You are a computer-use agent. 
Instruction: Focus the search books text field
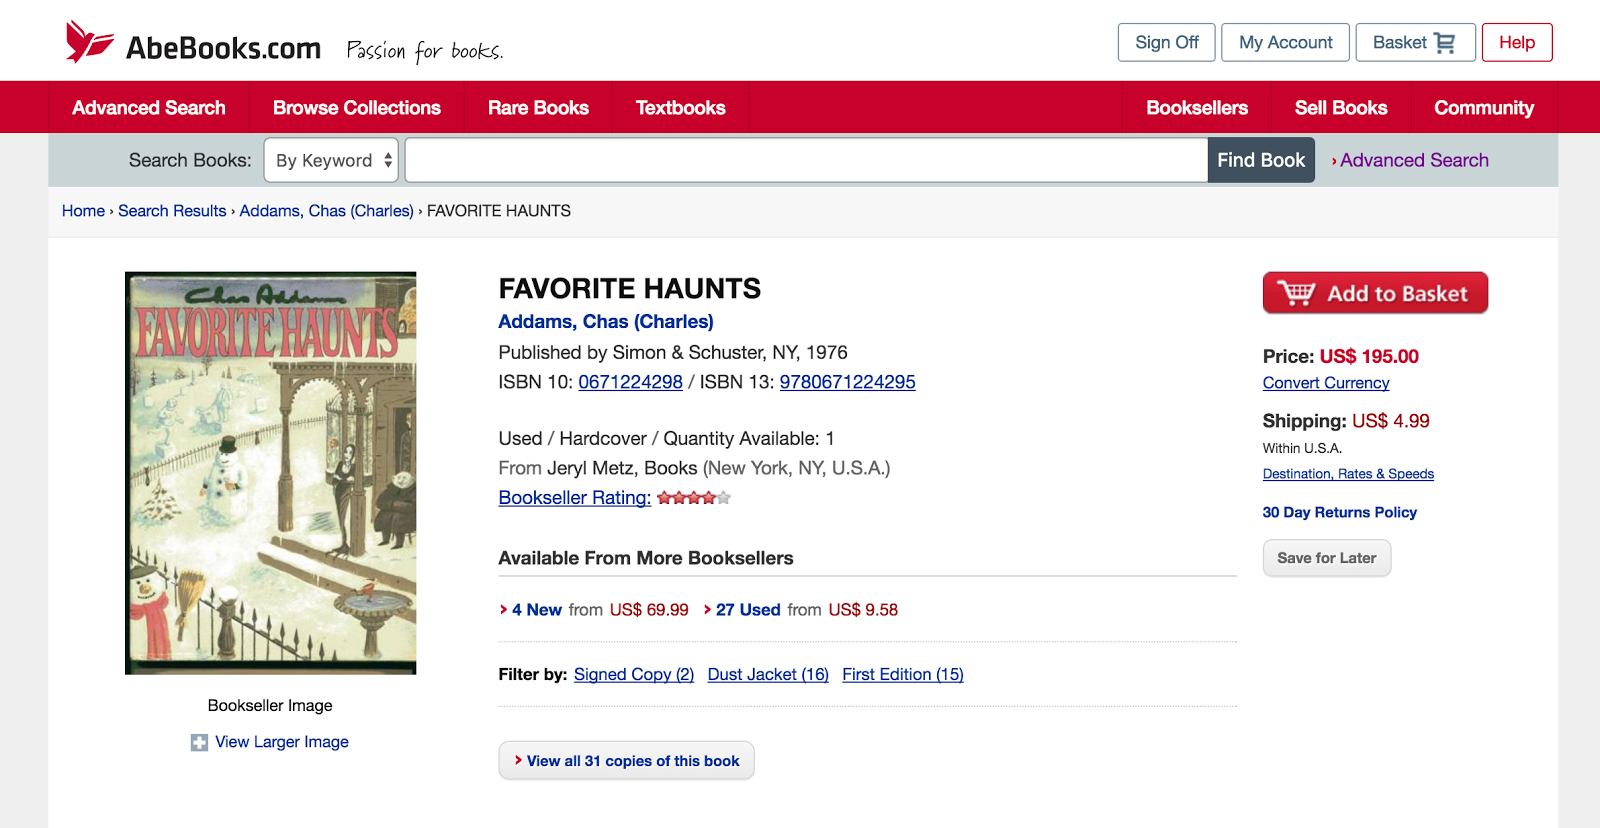pyautogui.click(x=805, y=160)
